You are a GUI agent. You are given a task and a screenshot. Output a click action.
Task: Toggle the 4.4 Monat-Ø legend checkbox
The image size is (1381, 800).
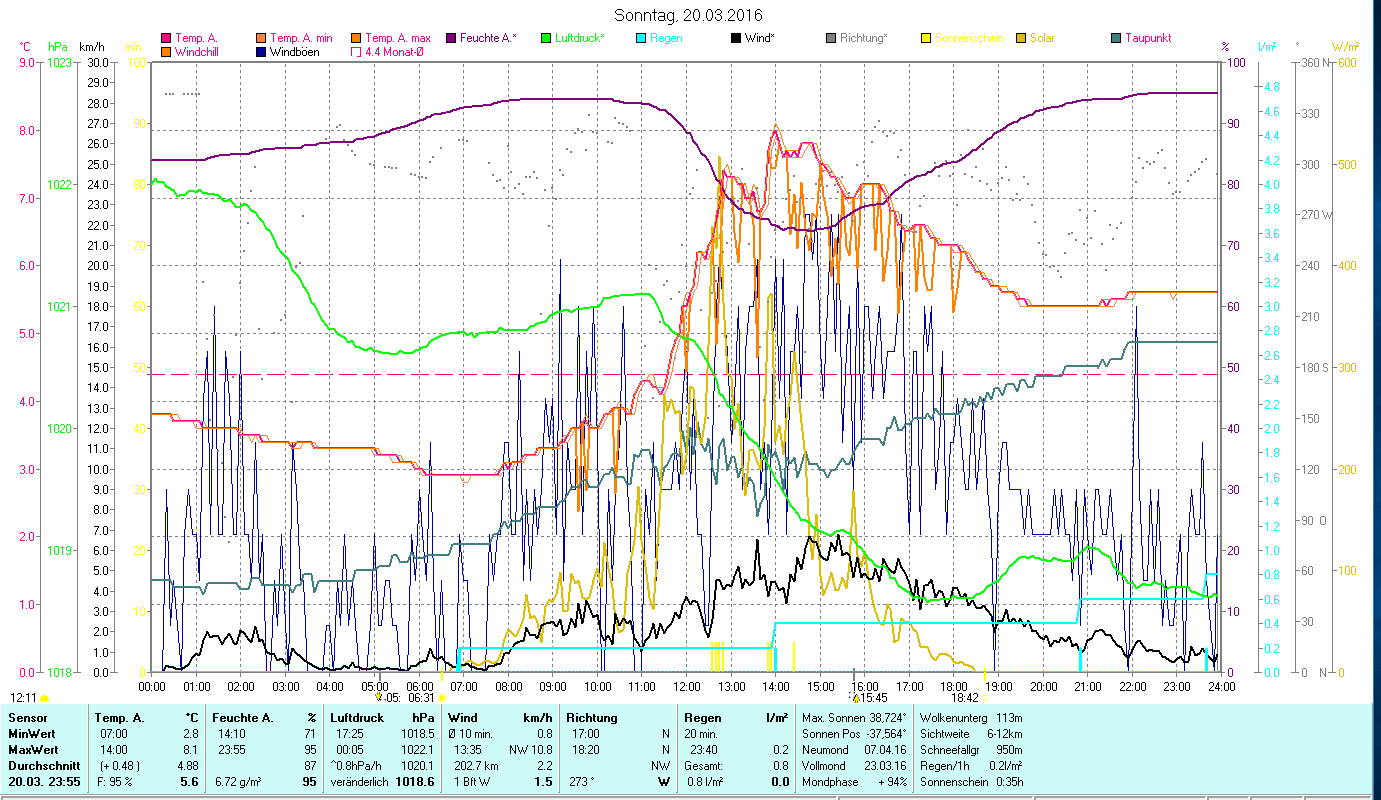(x=356, y=52)
